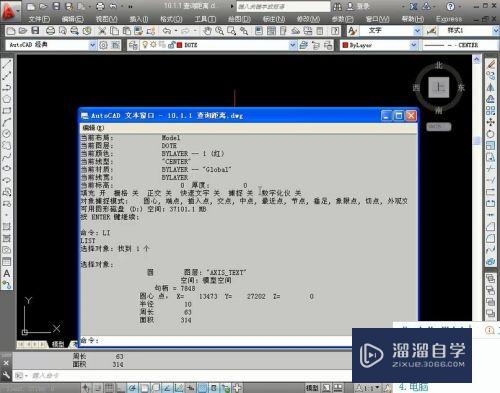Image resolution: width=500 pixels, height=393 pixels.
Task: Select the Polygon draw tool
Action: tap(7, 99)
